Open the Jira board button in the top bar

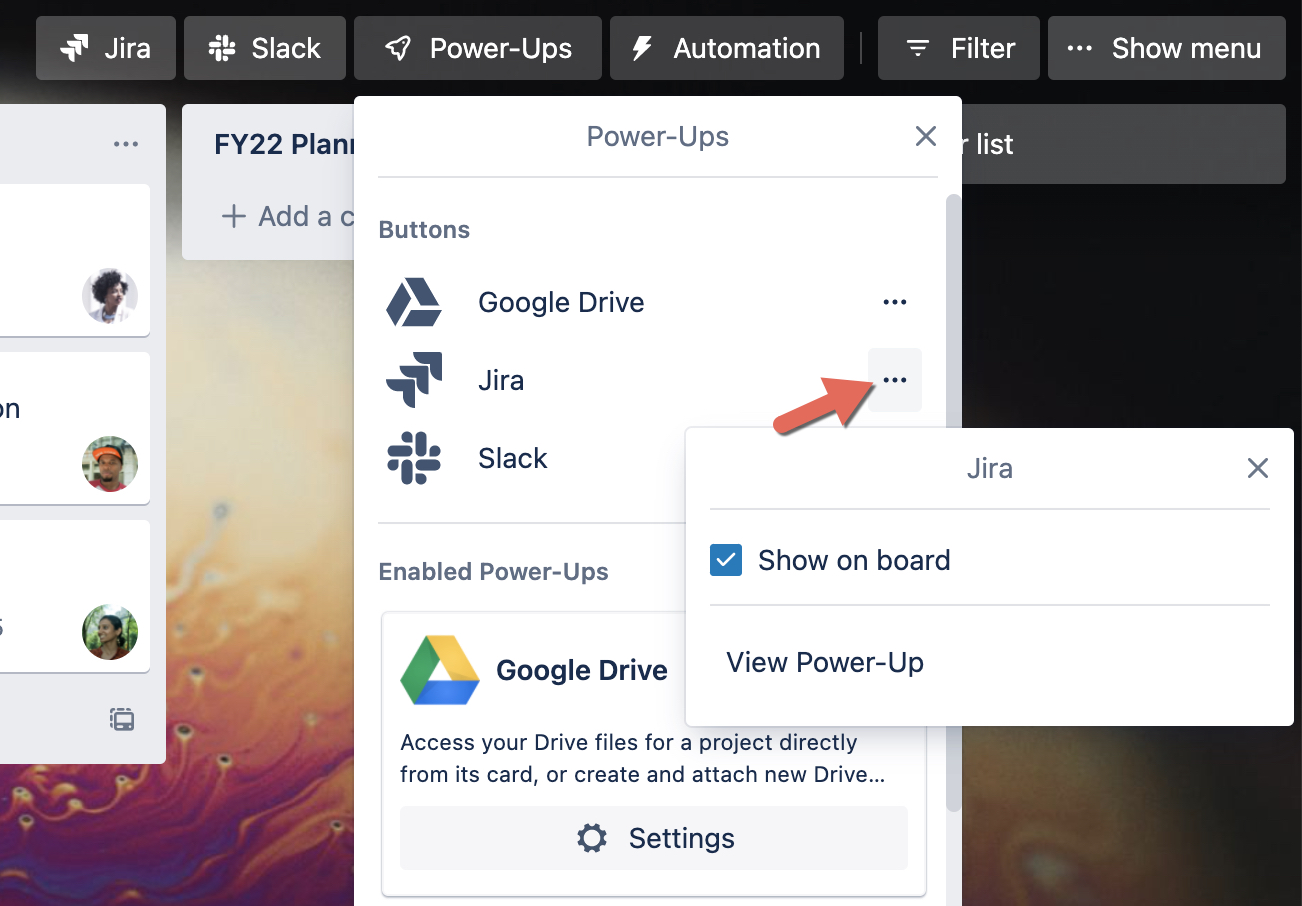106,48
